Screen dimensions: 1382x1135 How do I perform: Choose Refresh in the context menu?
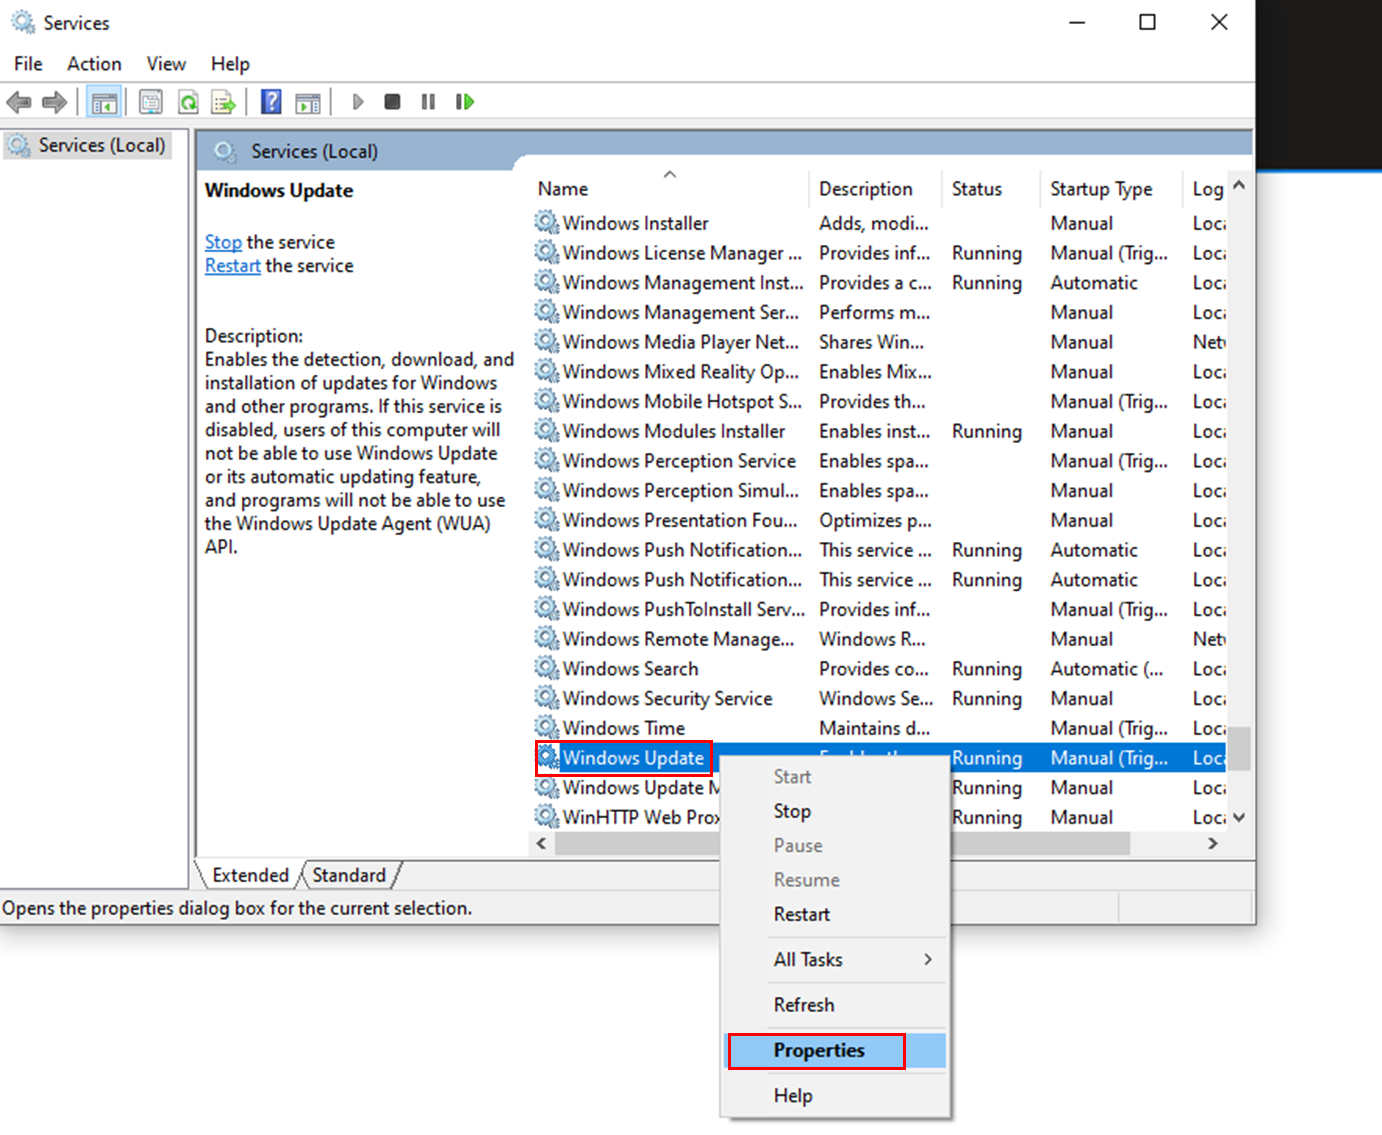(835, 1005)
